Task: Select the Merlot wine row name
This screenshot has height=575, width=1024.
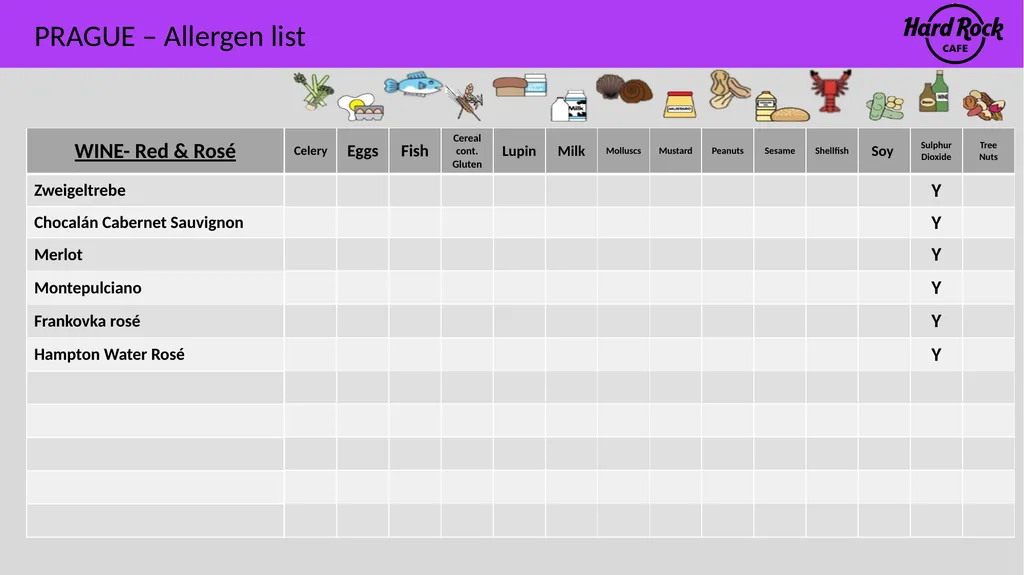Action: pyautogui.click(x=58, y=255)
